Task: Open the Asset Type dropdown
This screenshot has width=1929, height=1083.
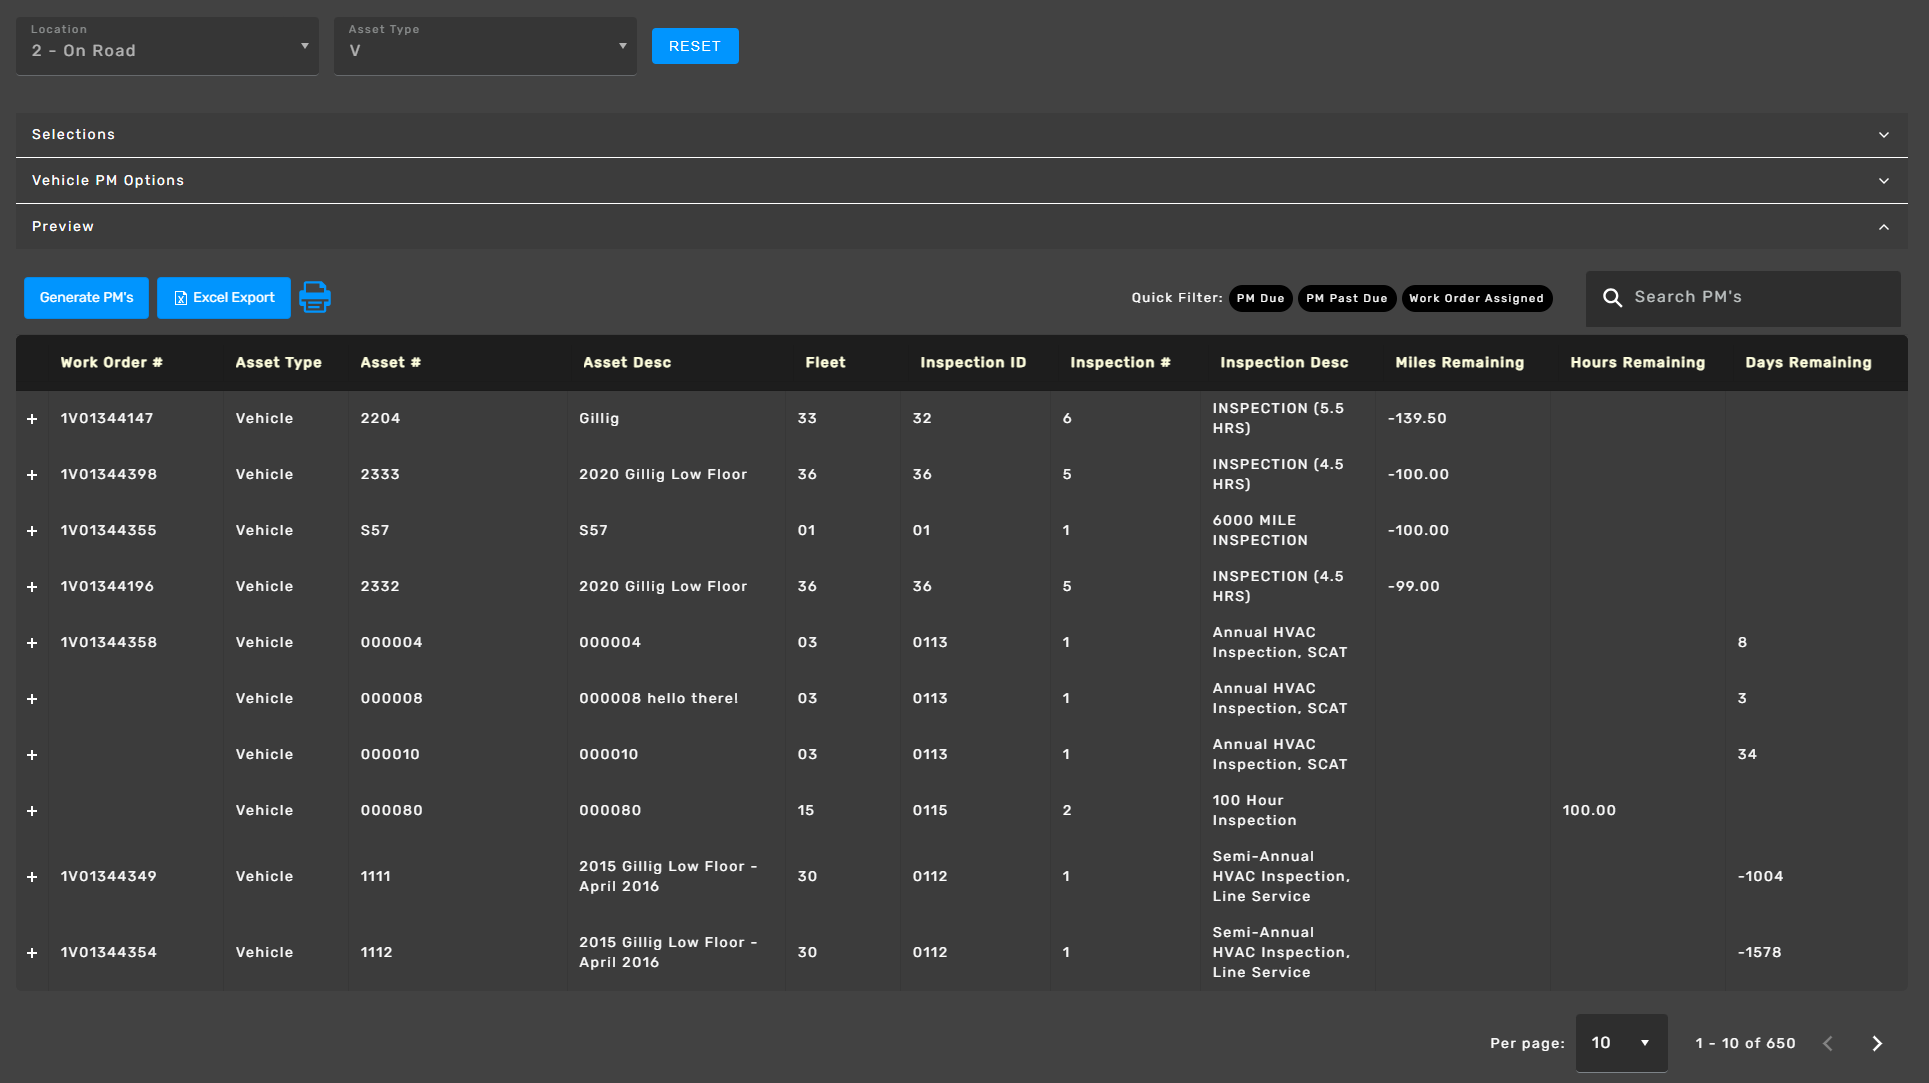Action: 485,46
